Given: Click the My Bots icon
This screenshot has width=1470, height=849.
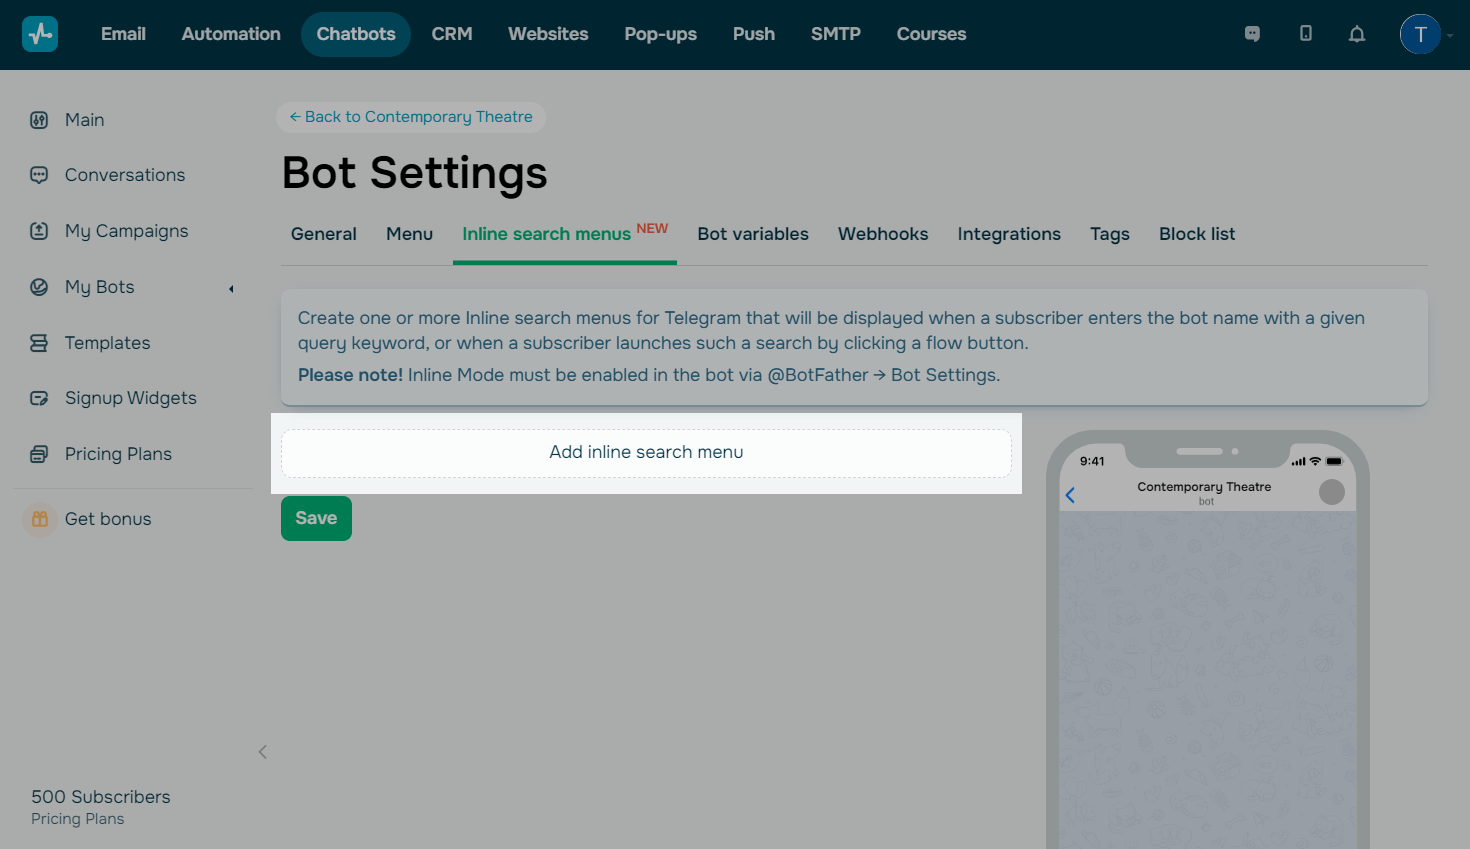Looking at the screenshot, I should [39, 287].
